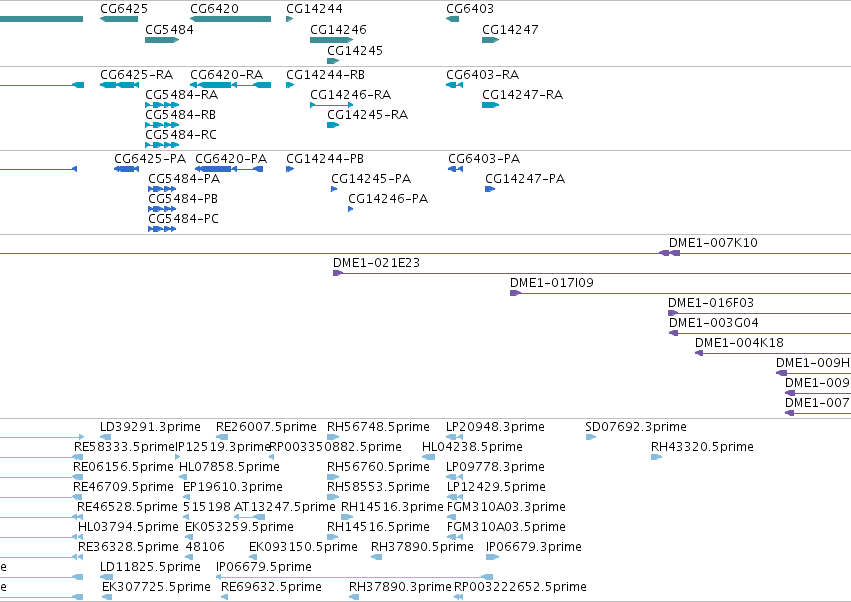Select clone DME1-007K10
This screenshot has width=851, height=602.
click(713, 243)
